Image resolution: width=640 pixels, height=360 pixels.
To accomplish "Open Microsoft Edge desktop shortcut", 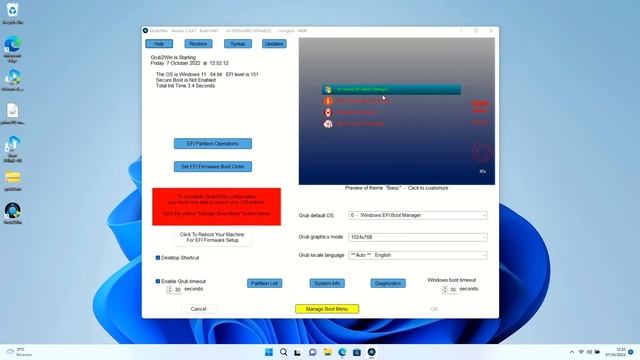I will coord(13,48).
